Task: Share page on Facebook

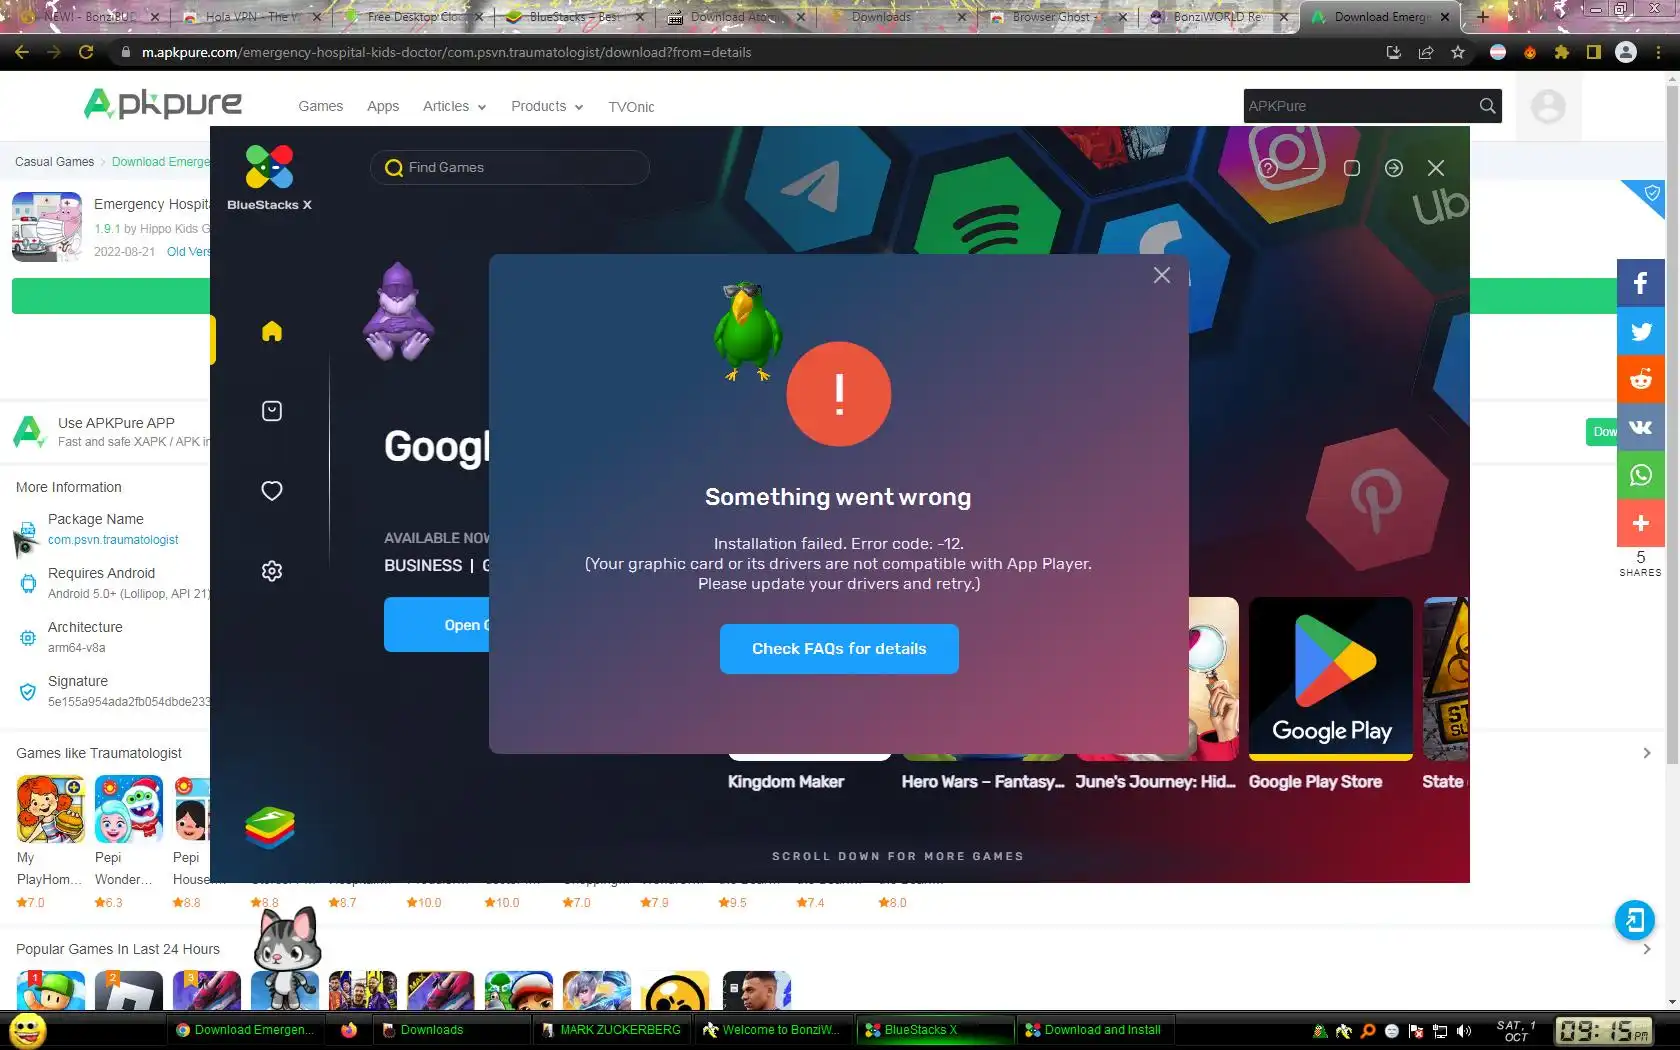Action: click(x=1641, y=283)
